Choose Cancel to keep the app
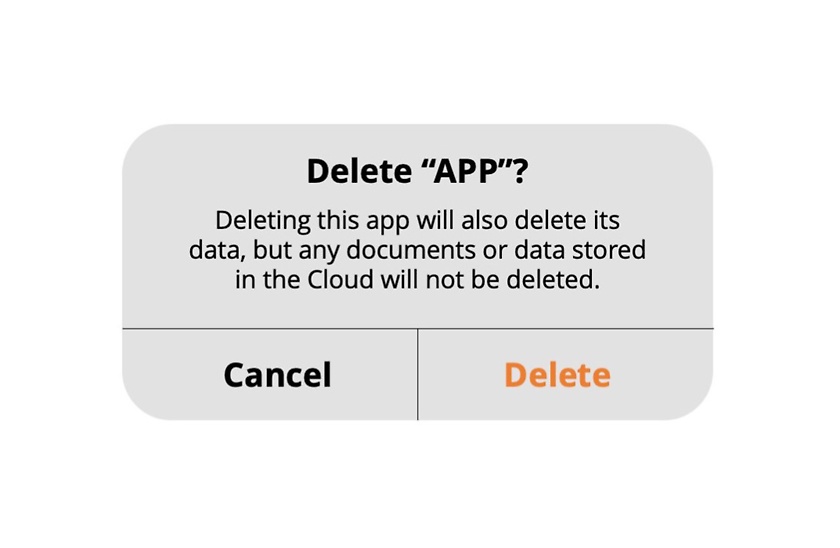840x548 pixels. click(x=270, y=374)
